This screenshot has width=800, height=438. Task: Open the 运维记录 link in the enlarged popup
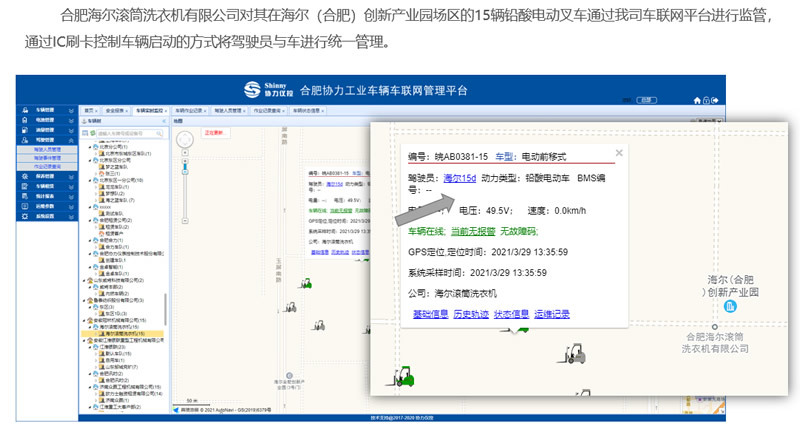pos(552,314)
